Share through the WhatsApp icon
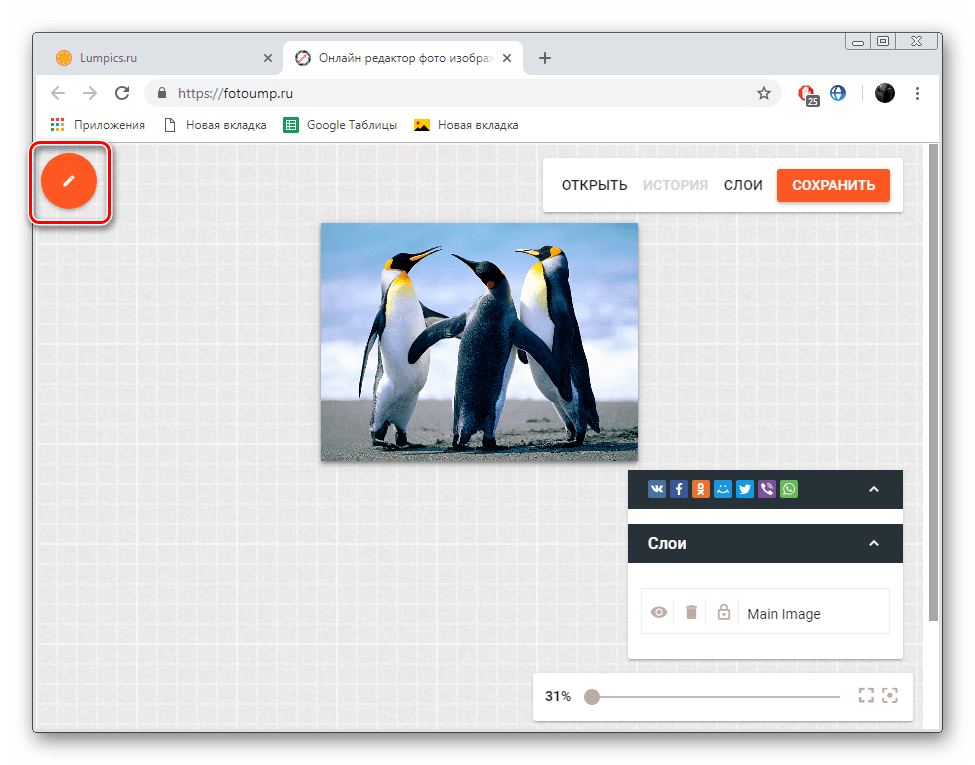This screenshot has width=975, height=765. coord(789,489)
